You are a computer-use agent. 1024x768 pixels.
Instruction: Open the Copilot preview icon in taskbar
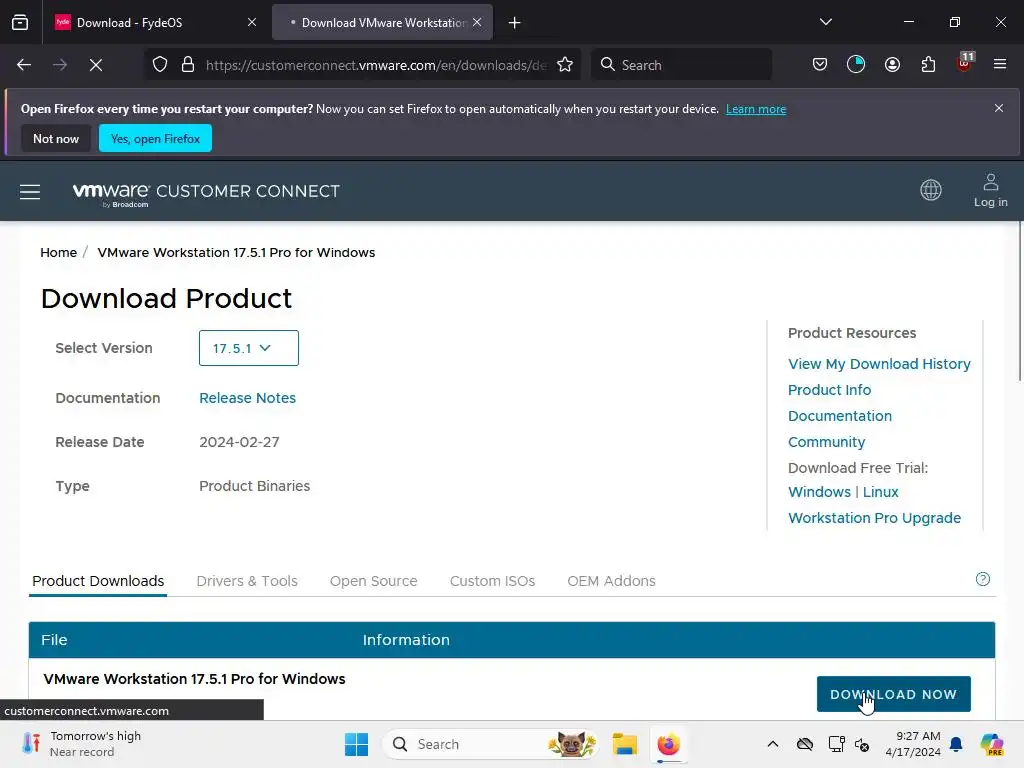pos(992,744)
